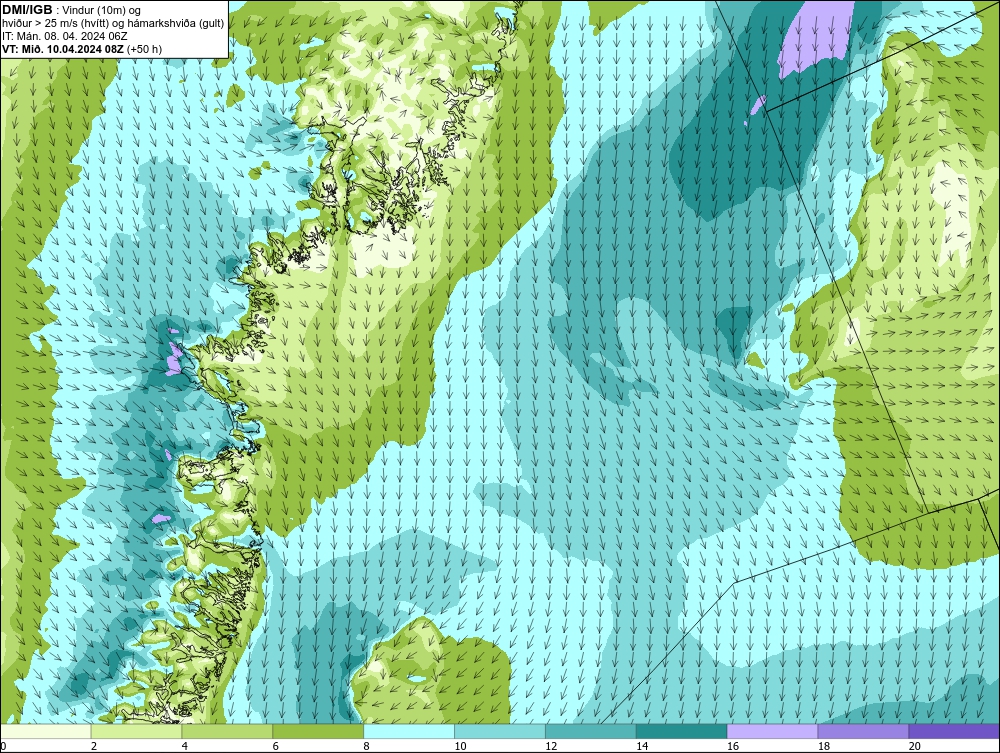Click the scale label 18
This screenshot has height=753, width=1000.
point(823,746)
